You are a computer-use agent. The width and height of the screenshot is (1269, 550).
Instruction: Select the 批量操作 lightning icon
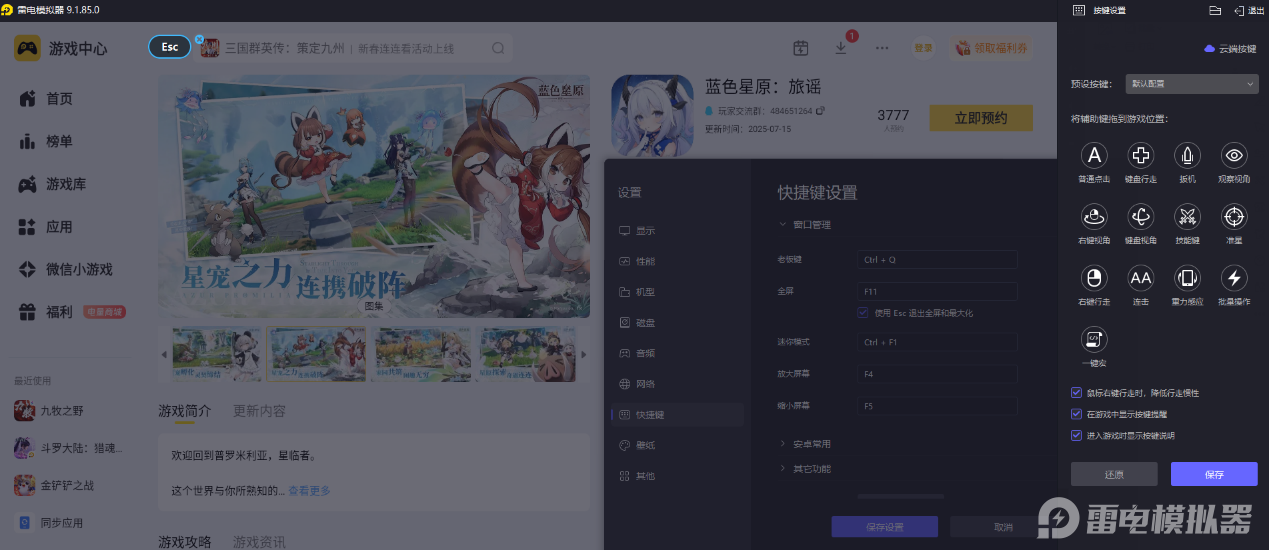(x=1234, y=277)
